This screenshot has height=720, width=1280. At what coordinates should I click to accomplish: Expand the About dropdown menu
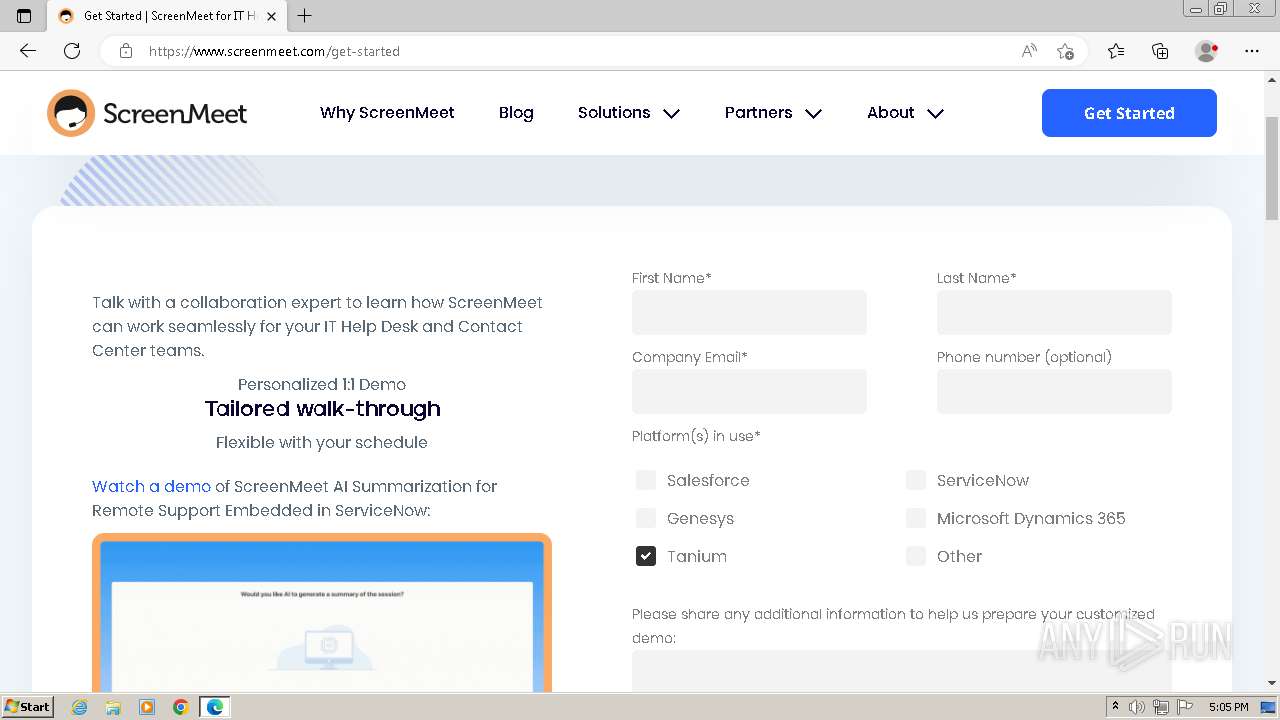click(905, 113)
